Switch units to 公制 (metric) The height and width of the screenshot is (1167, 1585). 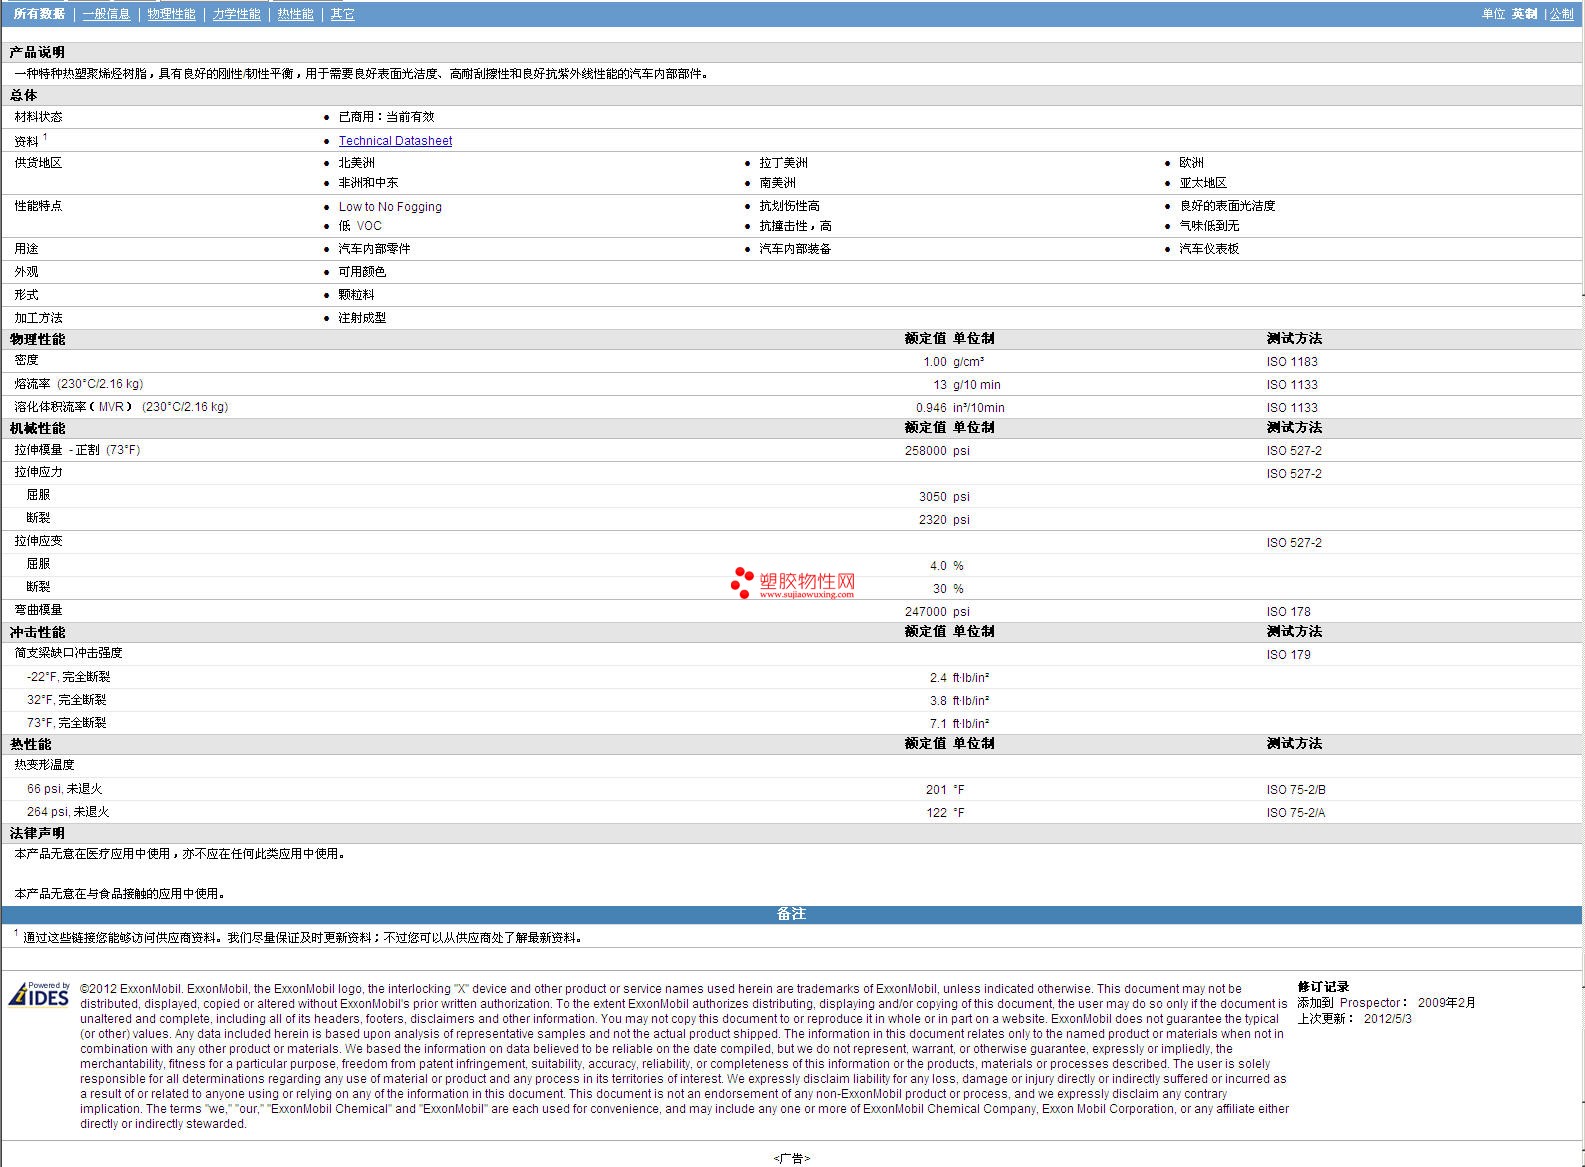1561,14
